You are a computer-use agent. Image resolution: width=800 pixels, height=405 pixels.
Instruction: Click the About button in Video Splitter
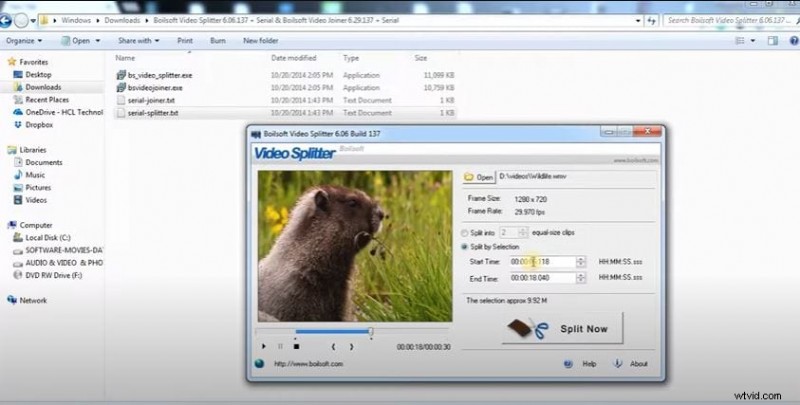pos(631,364)
